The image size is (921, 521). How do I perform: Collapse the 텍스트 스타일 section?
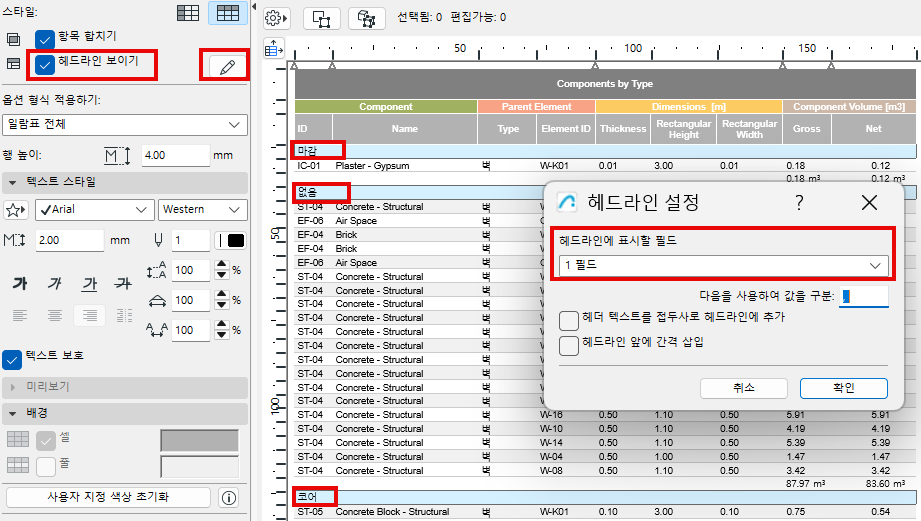click(x=12, y=182)
